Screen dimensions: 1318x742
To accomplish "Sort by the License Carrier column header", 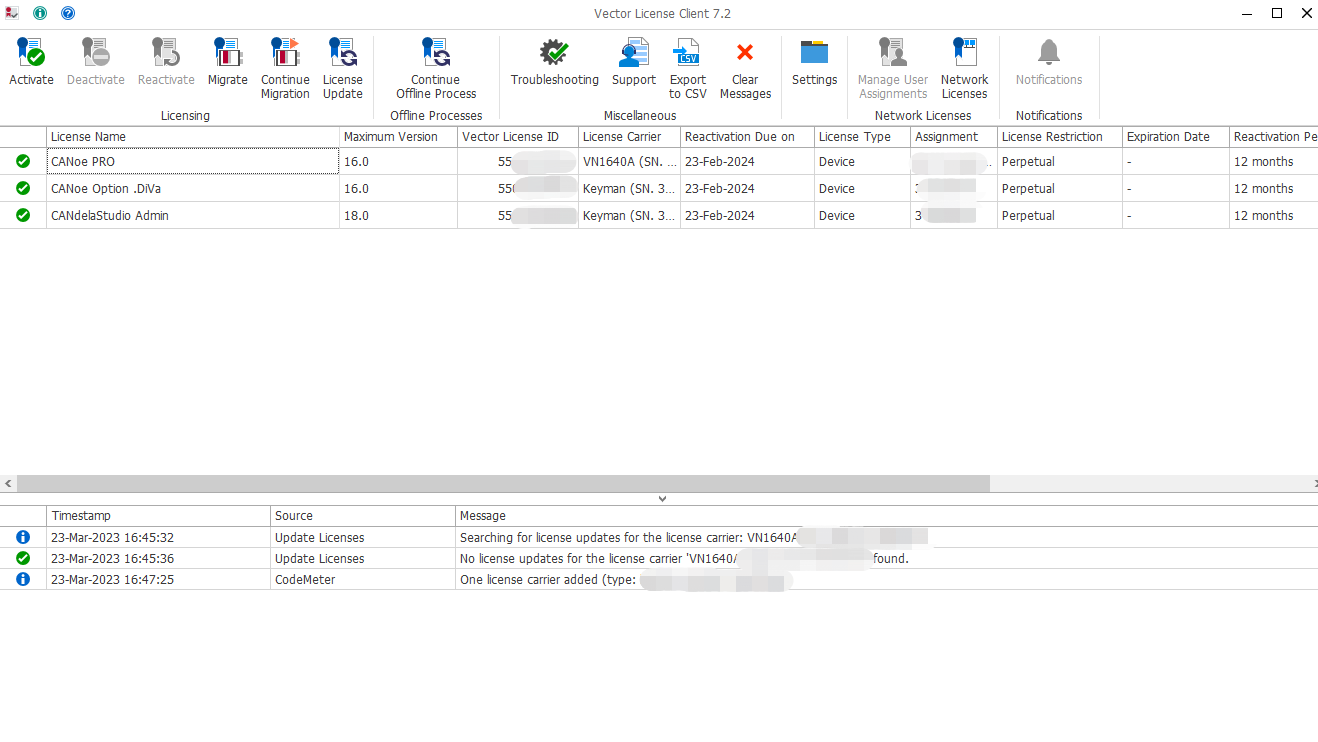I will pyautogui.click(x=630, y=137).
